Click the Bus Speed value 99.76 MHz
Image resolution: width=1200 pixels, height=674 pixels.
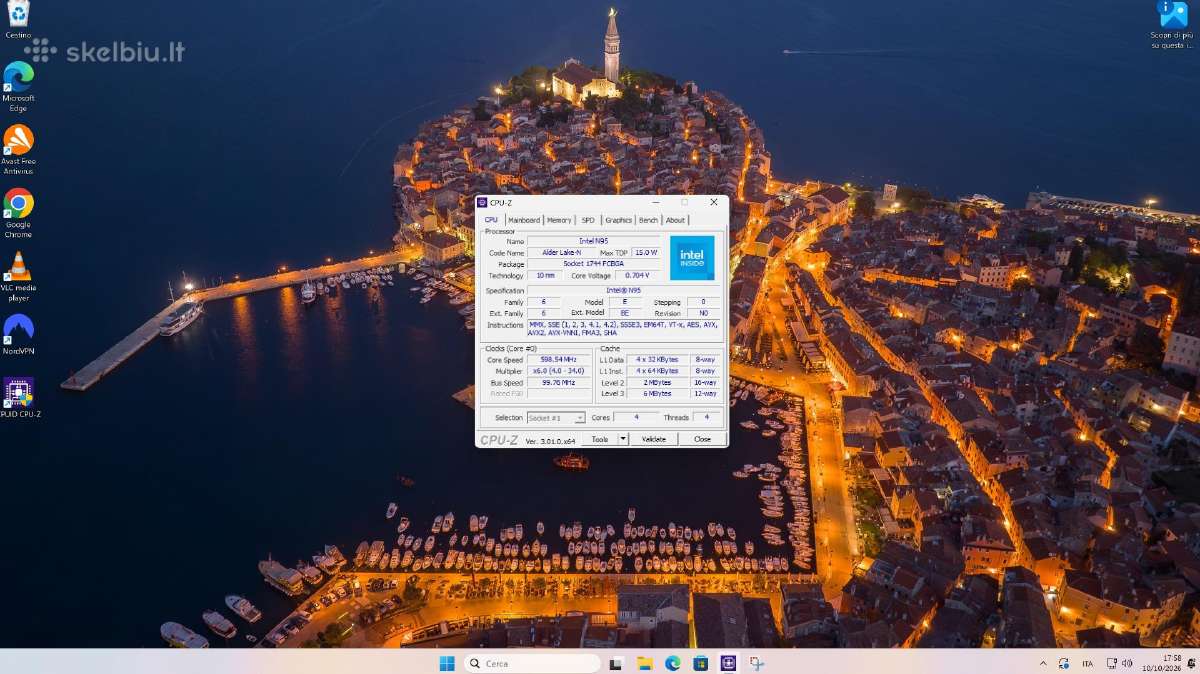coord(559,382)
